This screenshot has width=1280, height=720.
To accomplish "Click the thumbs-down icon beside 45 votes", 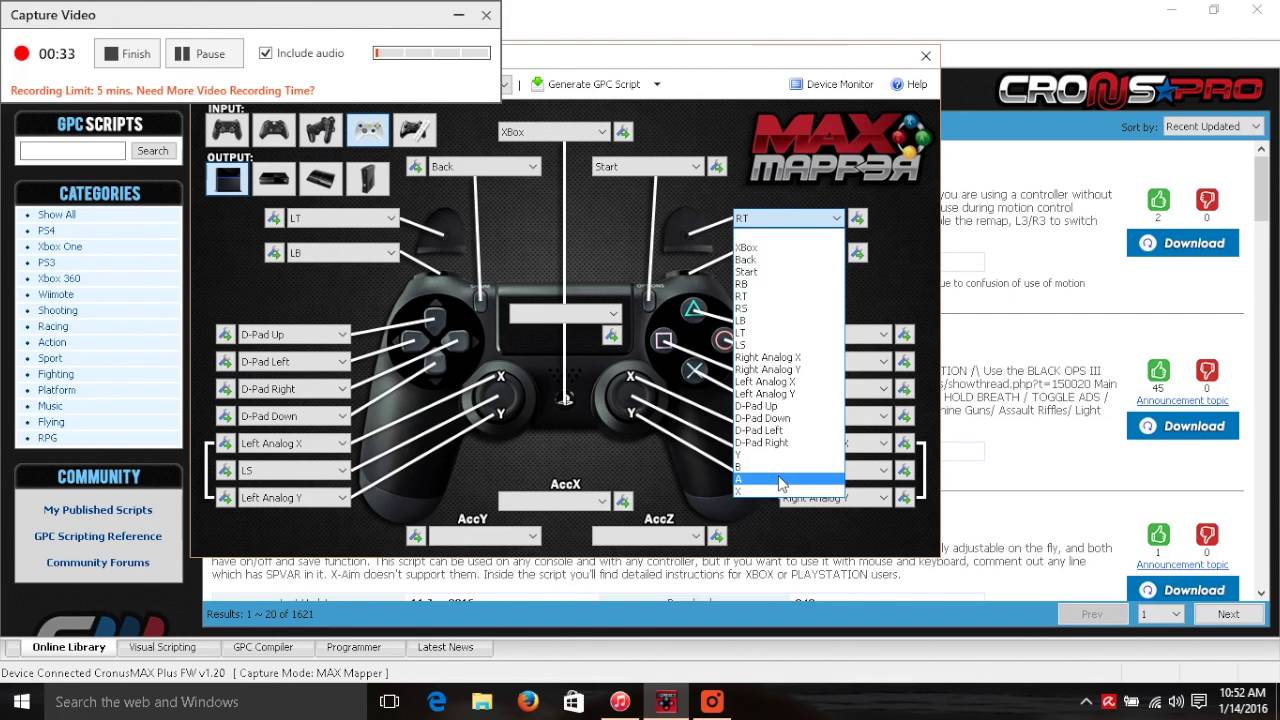I will pos(1207,371).
